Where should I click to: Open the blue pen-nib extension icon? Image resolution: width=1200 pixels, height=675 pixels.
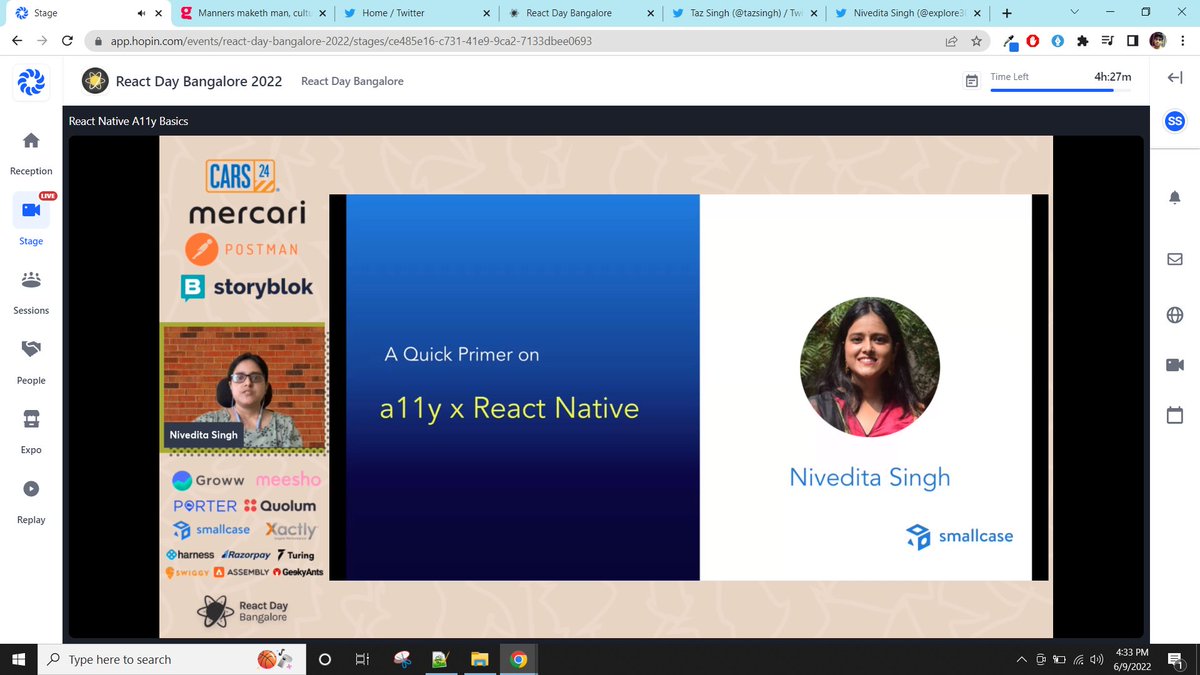[1058, 41]
